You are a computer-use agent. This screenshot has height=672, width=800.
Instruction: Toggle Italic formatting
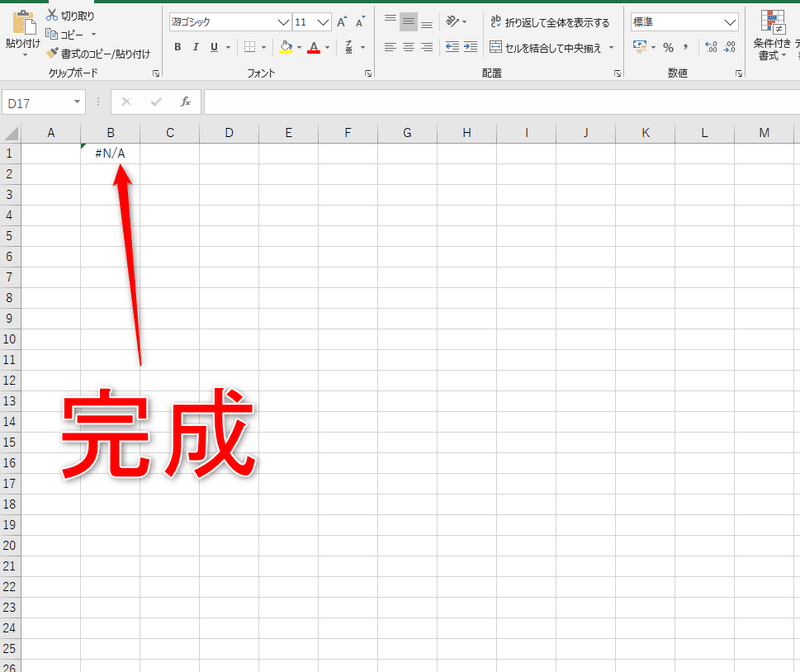pos(195,47)
